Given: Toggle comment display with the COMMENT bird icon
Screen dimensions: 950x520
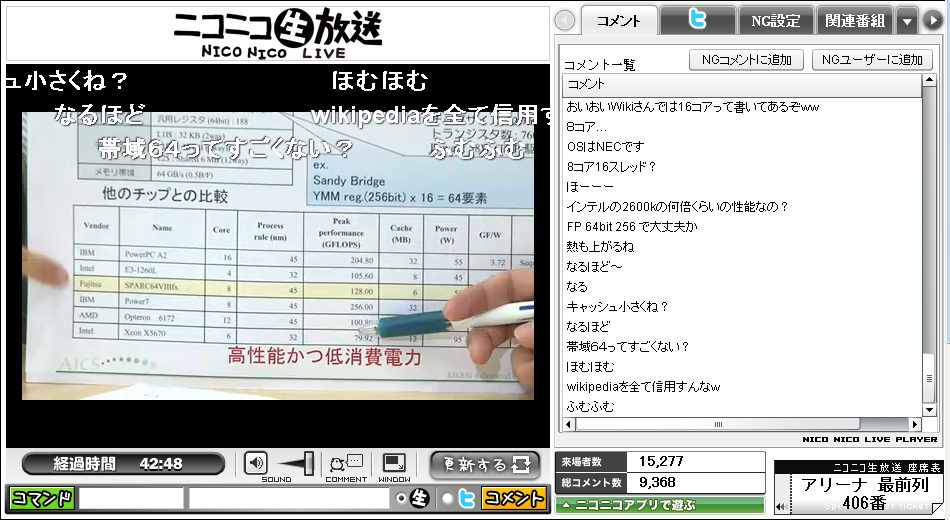Looking at the screenshot, I should pyautogui.click(x=345, y=464).
